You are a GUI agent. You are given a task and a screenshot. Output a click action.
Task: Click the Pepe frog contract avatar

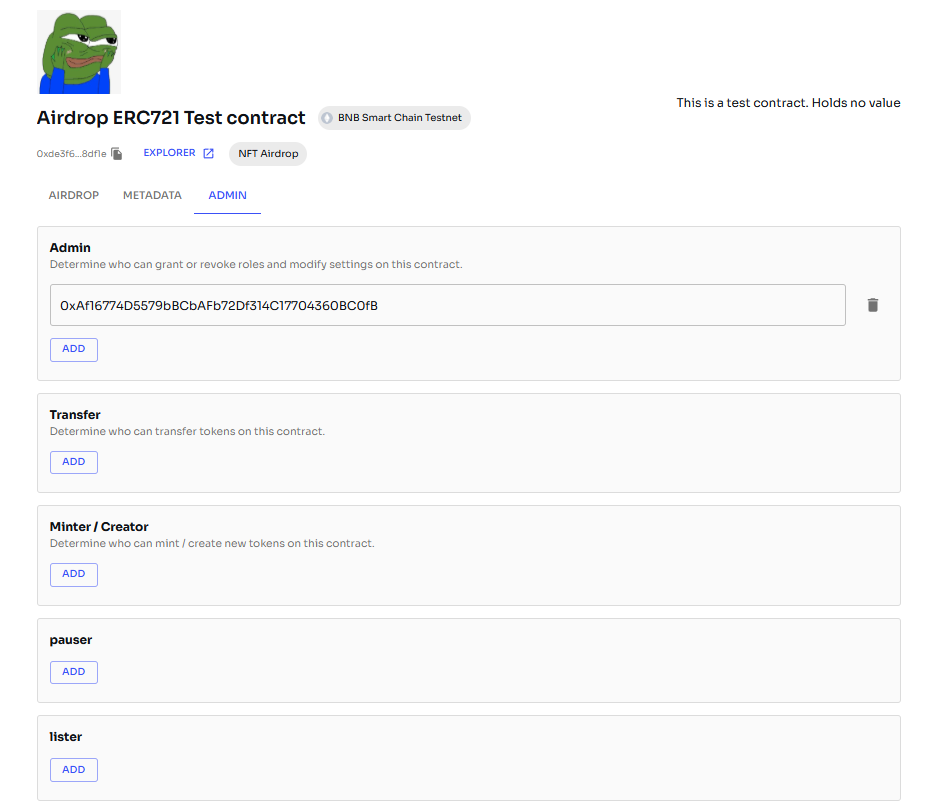click(79, 52)
